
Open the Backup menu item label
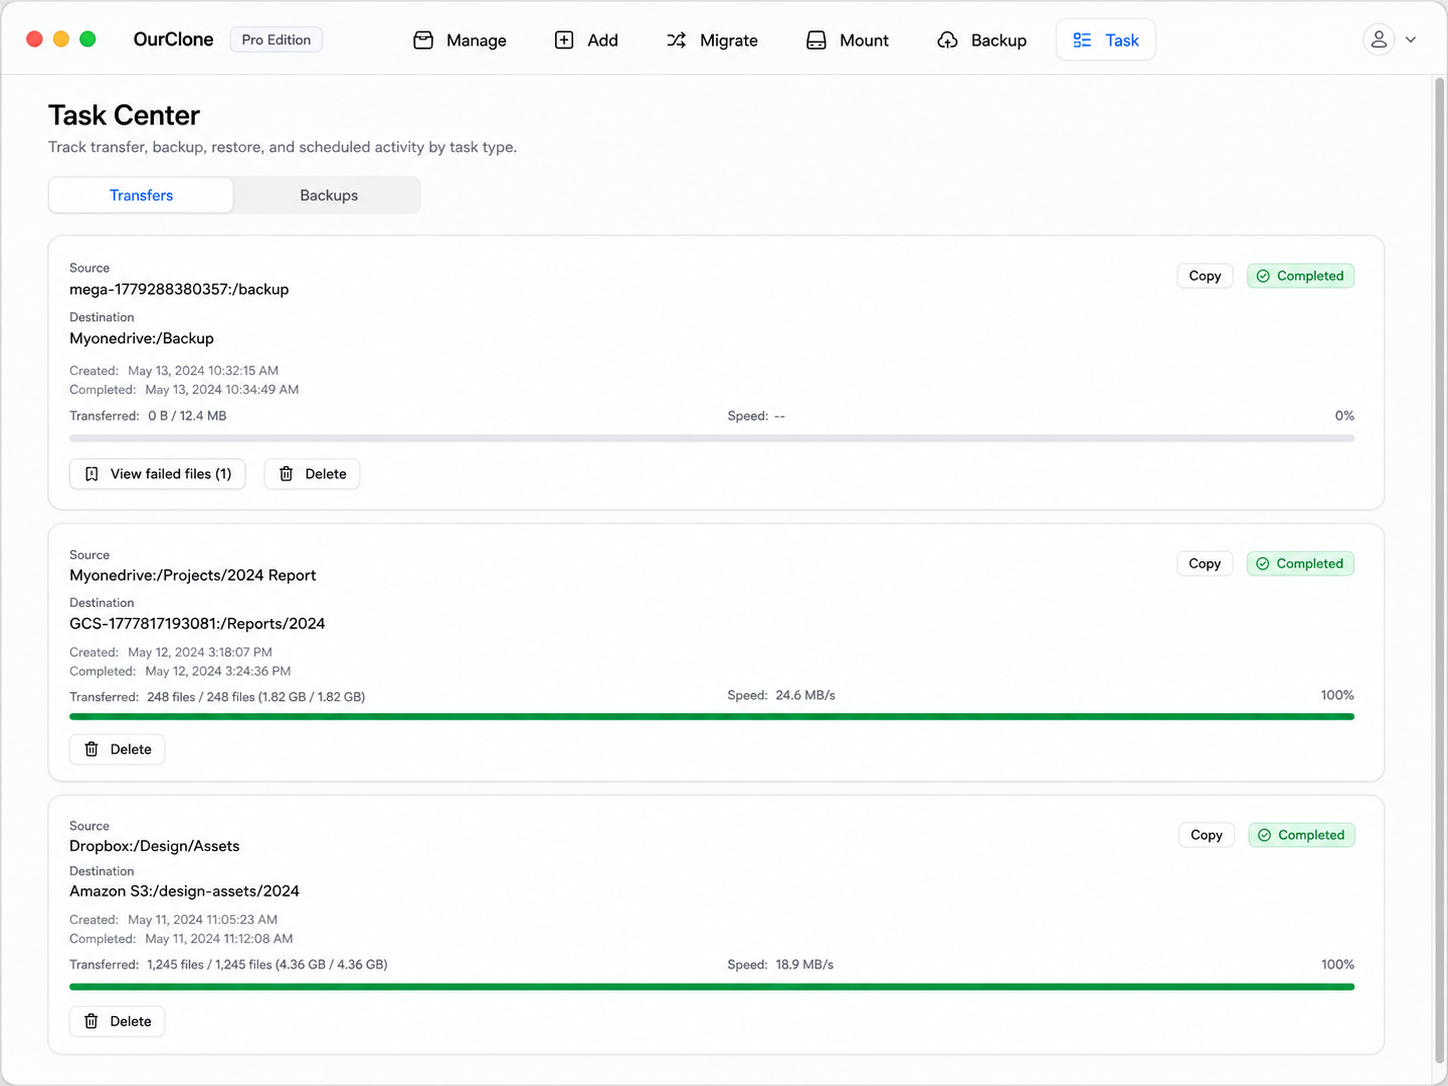(x=999, y=40)
